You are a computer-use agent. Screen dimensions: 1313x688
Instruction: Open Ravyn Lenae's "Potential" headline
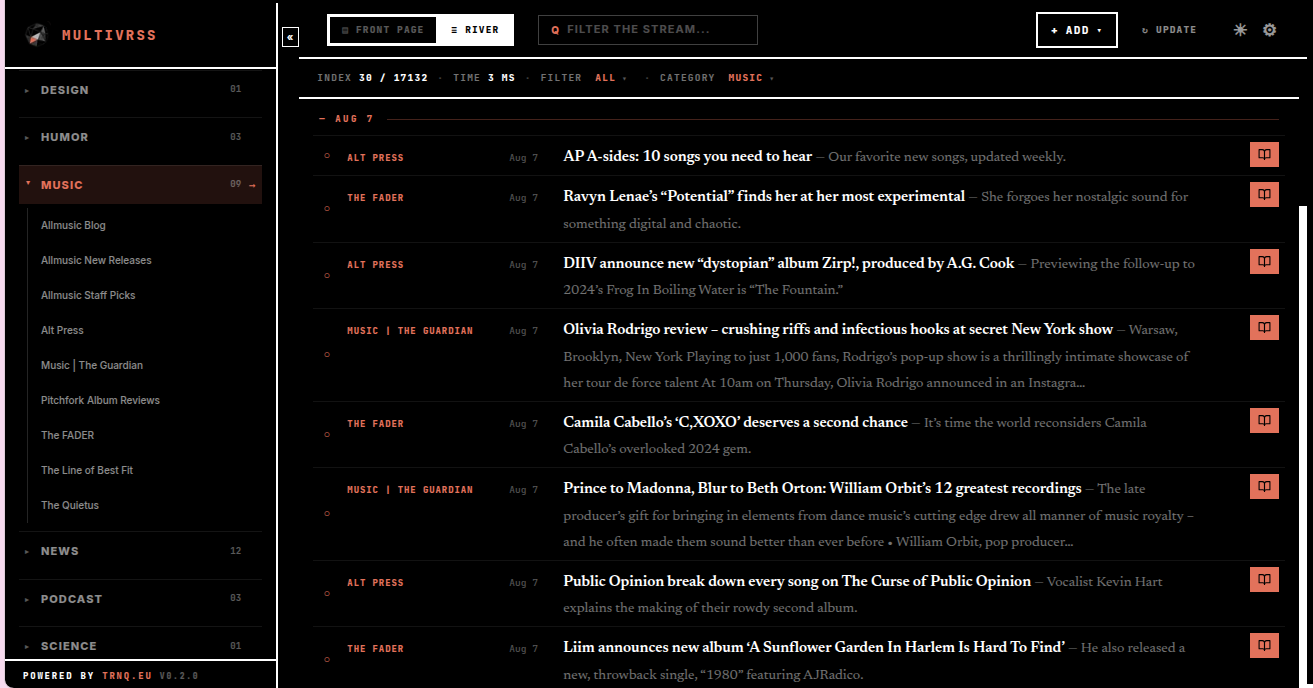[764, 196]
